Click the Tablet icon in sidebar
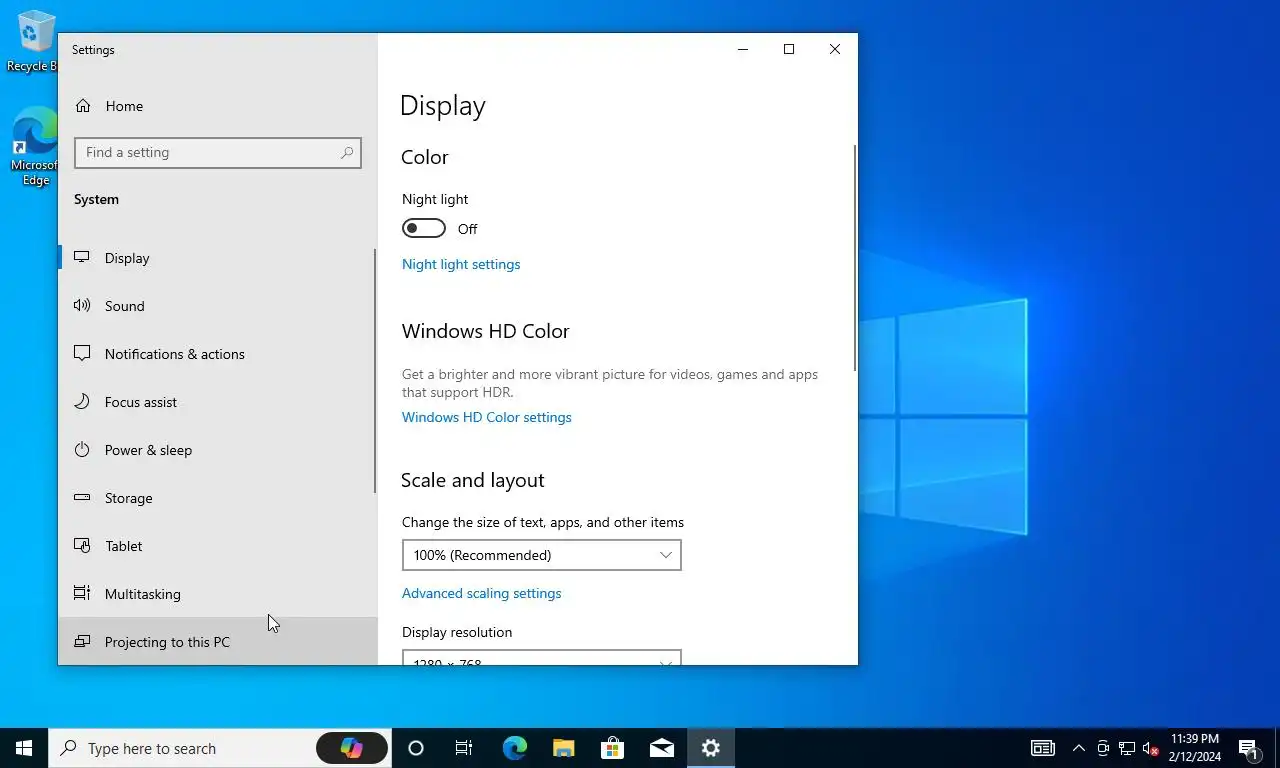 pyautogui.click(x=82, y=546)
